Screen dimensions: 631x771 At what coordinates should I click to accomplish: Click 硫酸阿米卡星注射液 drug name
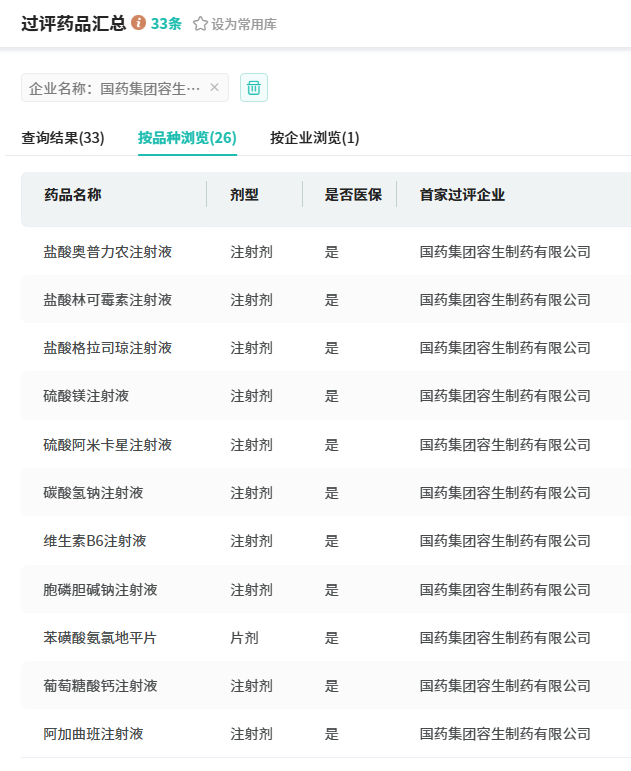(108, 445)
